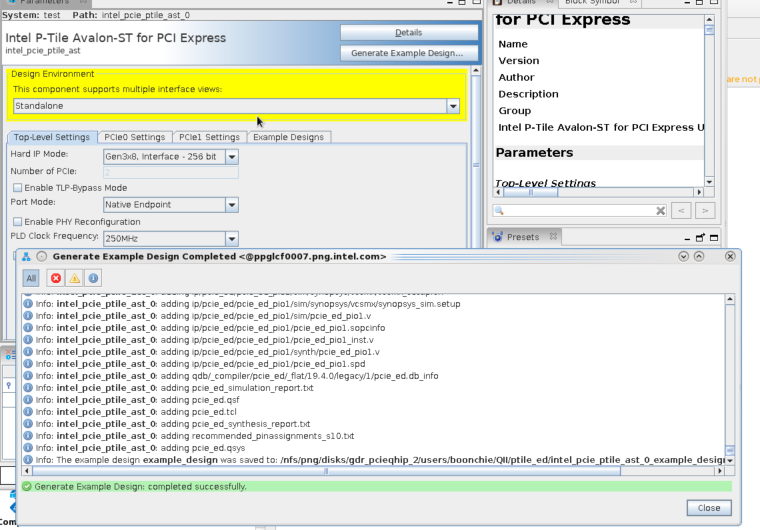Open Hard IP Mode dropdown
760x530 pixels.
(x=232, y=157)
